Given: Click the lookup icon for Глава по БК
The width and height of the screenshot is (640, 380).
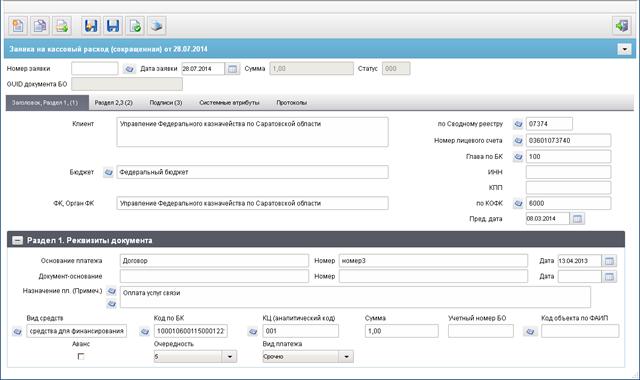Looking at the screenshot, I should 518,157.
